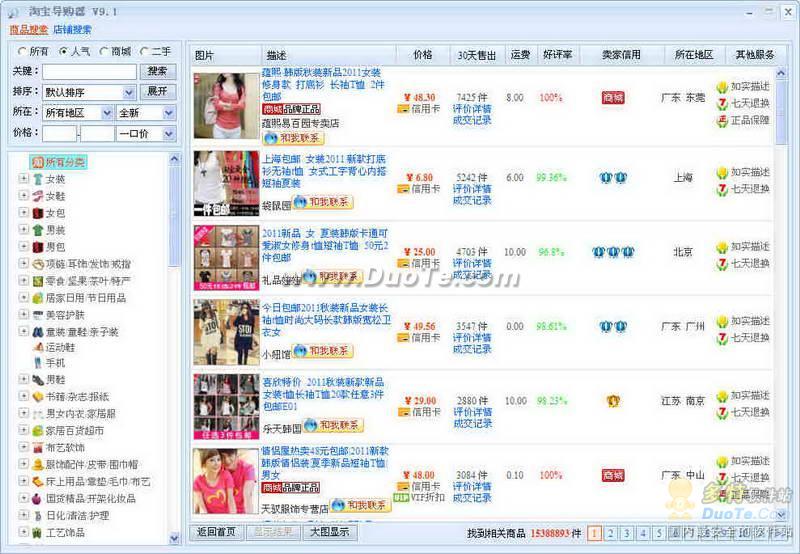This screenshot has width=800, height=554.
Task: Click the 价格 column header
Action: point(423,55)
